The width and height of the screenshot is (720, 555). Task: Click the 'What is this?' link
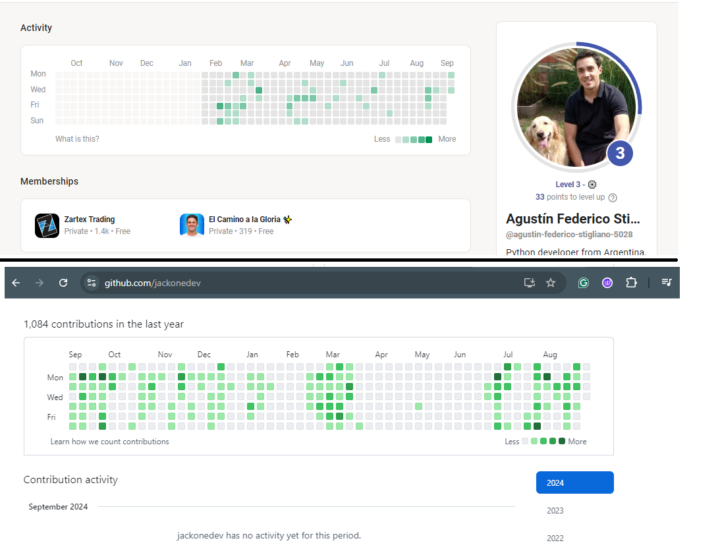pos(77,139)
